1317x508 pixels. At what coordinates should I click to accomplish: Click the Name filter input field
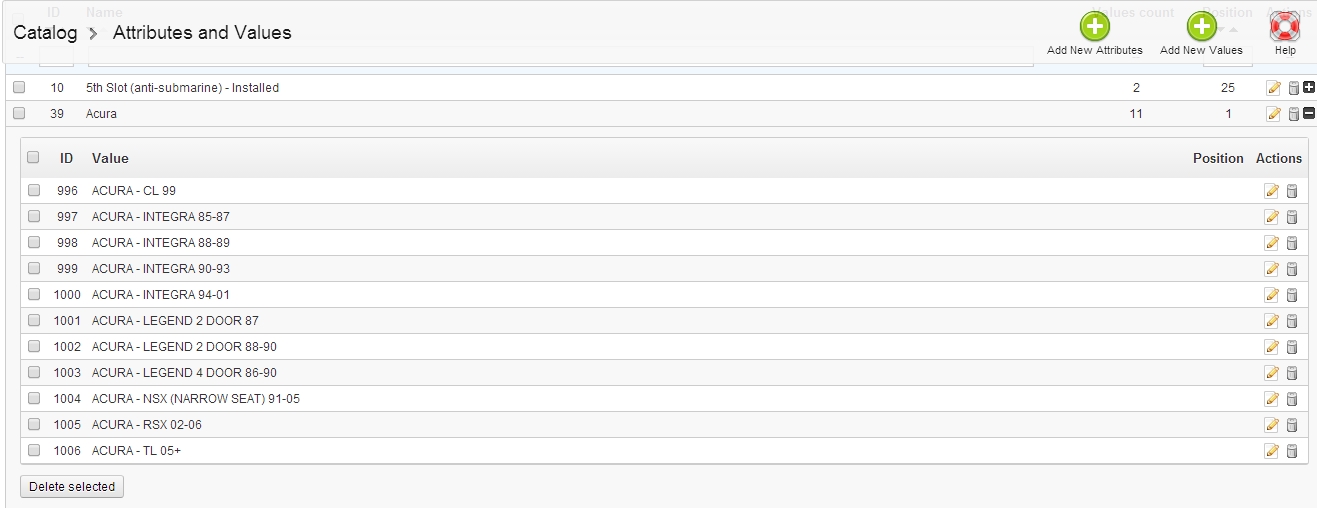pyautogui.click(x=560, y=58)
